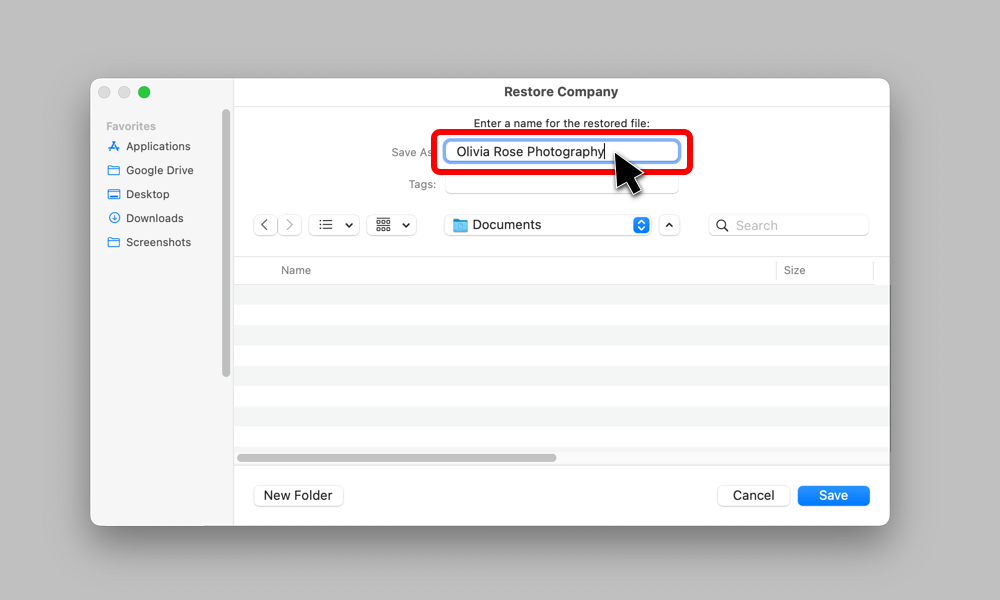The image size is (1000, 600).
Task: Open Applications in the sidebar
Action: pos(158,146)
